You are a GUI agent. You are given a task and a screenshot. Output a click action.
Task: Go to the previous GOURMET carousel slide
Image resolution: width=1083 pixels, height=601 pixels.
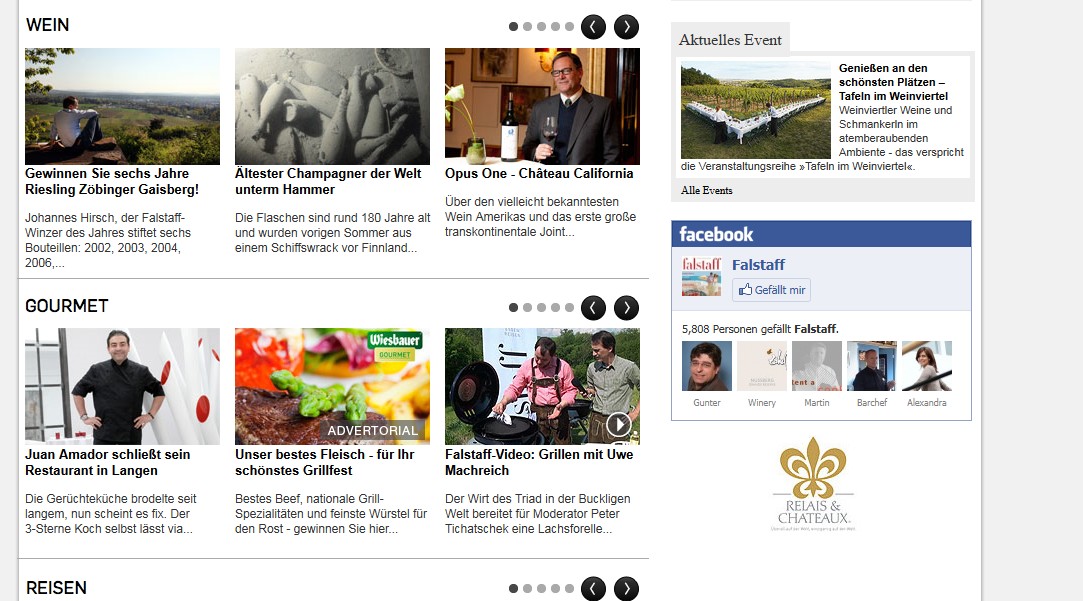[593, 307]
